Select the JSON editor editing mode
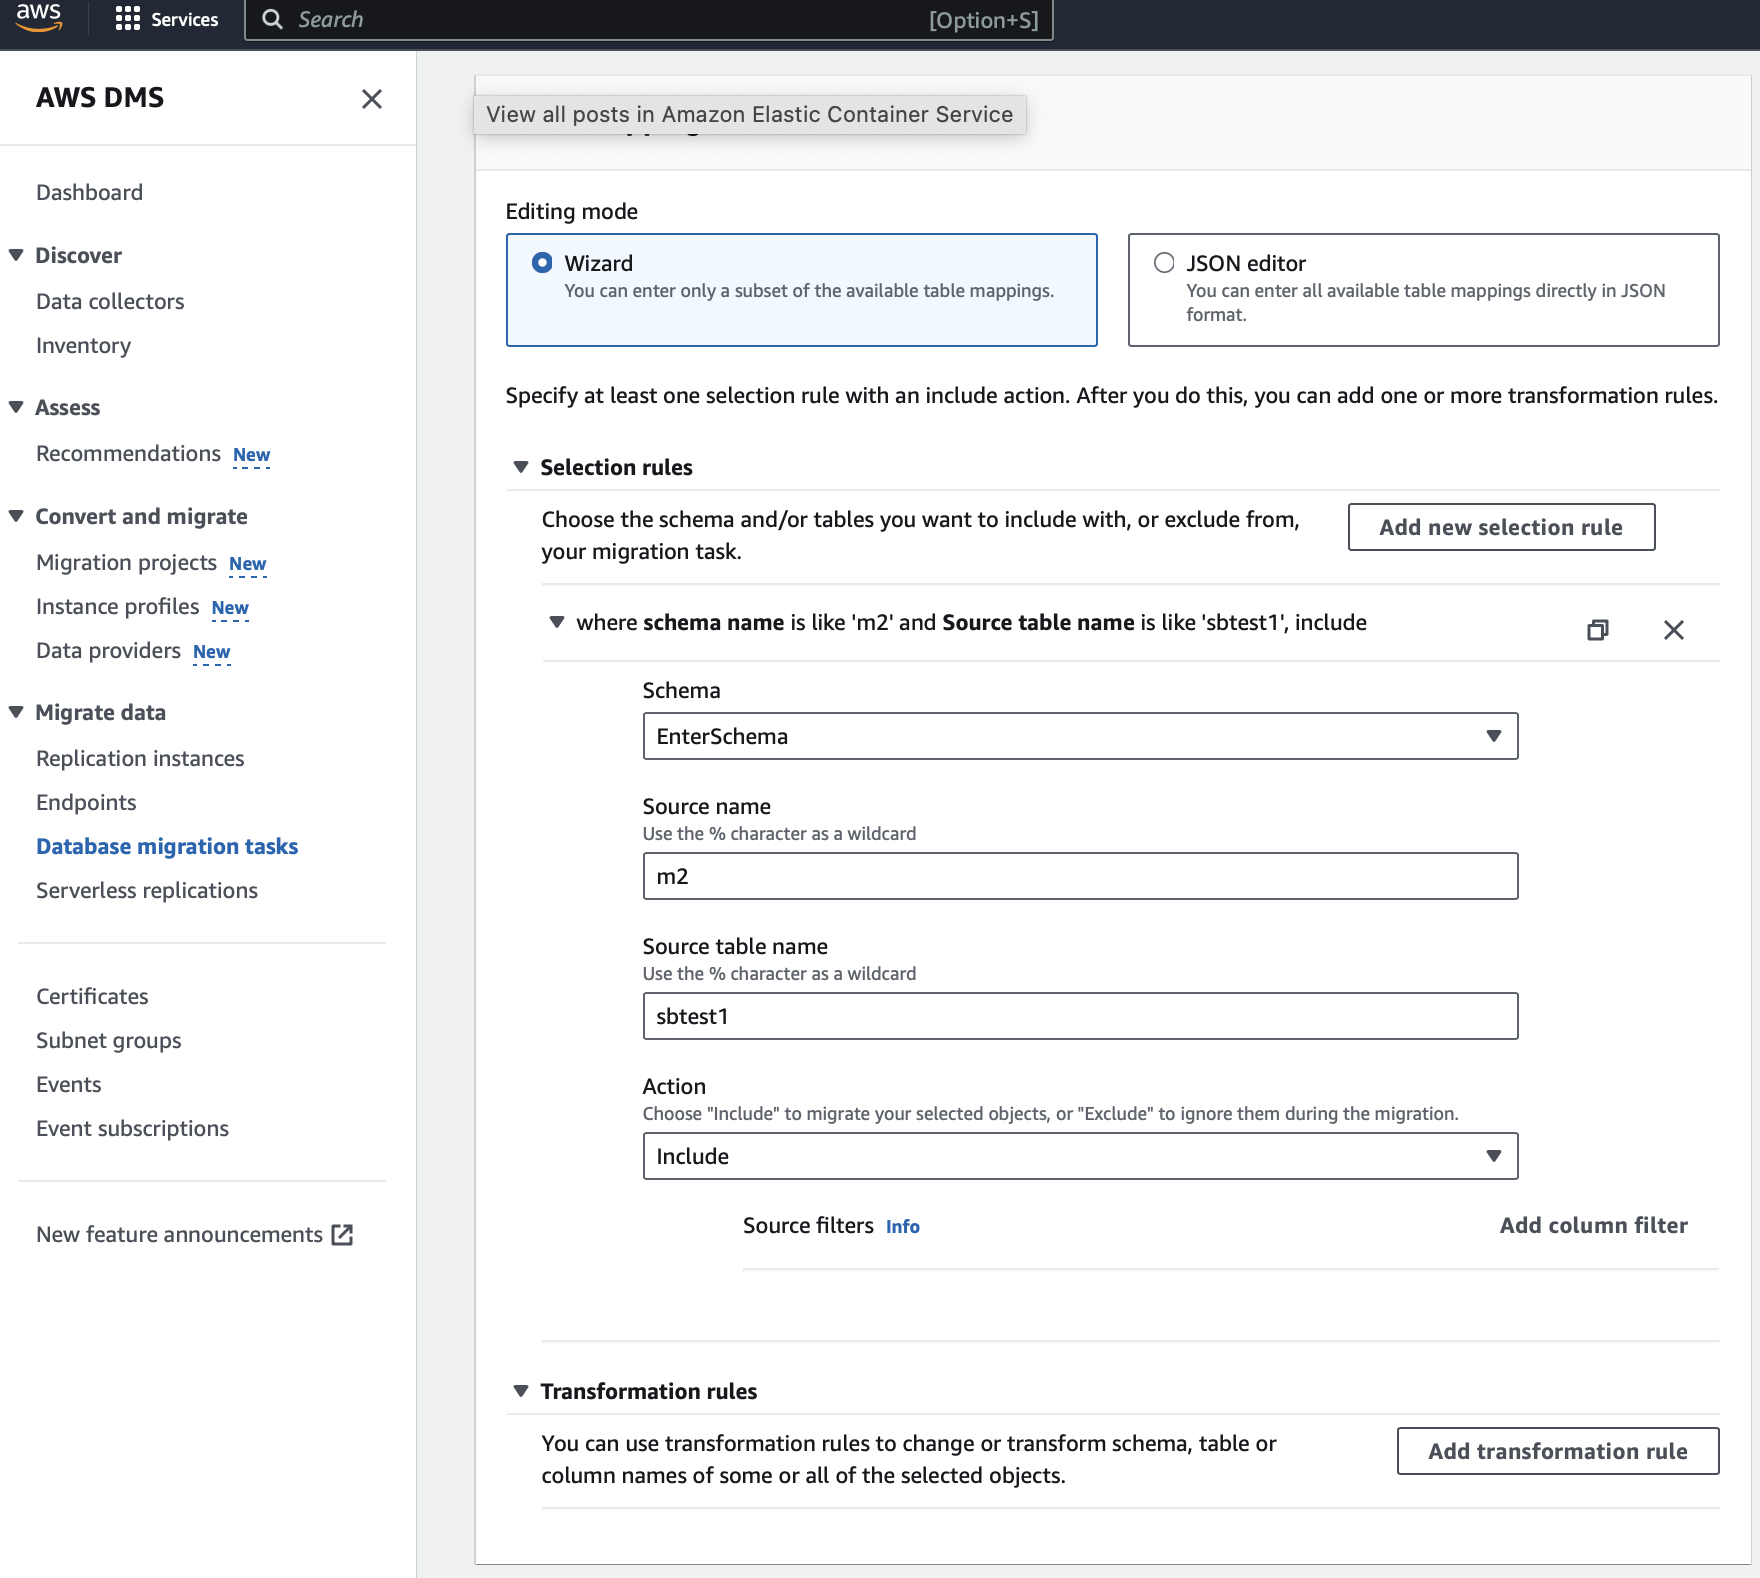The image size is (1760, 1578). click(1424, 290)
